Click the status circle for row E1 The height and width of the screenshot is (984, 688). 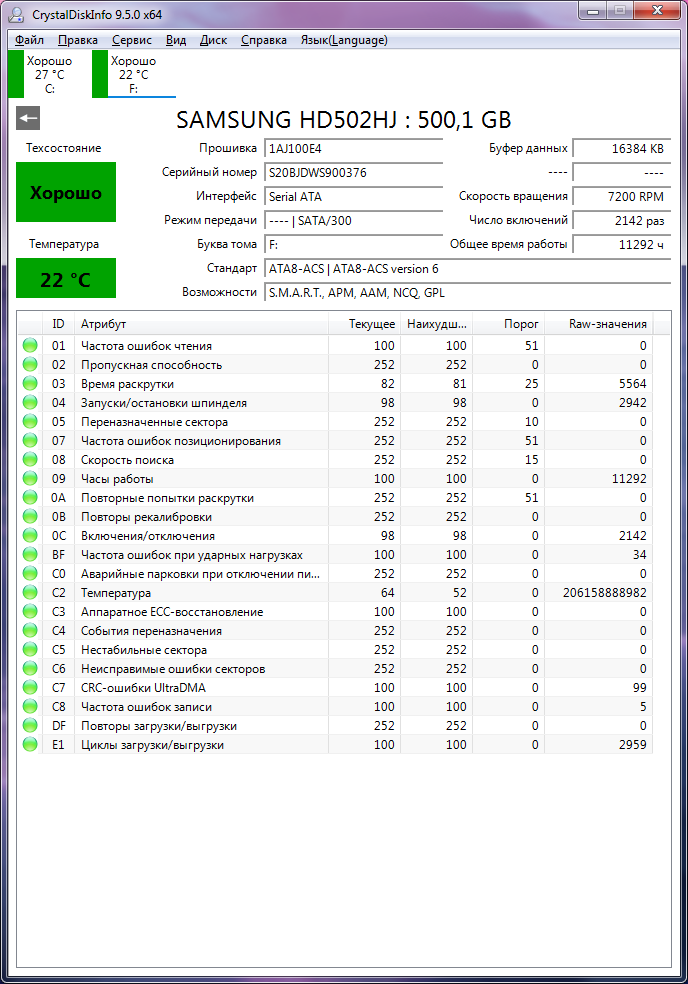(x=30, y=744)
